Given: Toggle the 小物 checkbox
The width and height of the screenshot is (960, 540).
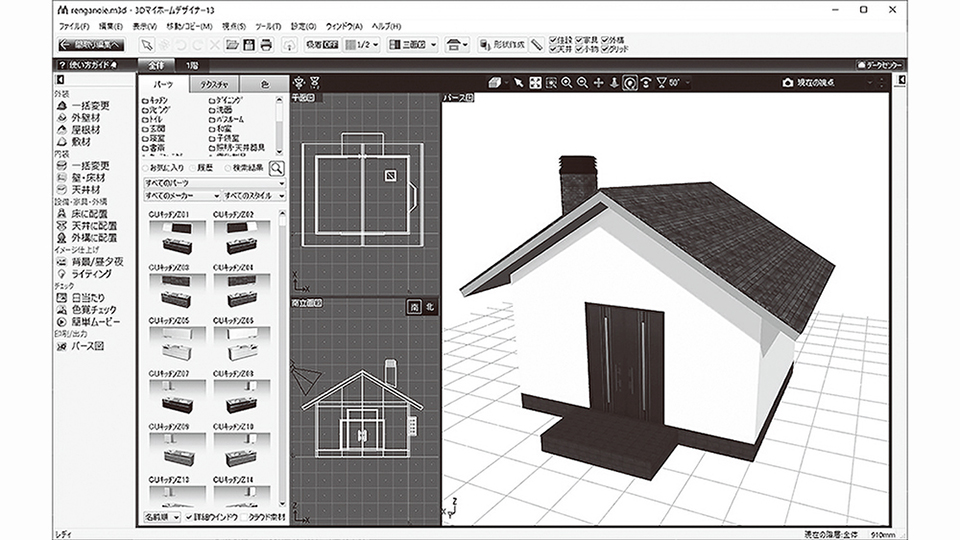Looking at the screenshot, I should coord(579,48).
